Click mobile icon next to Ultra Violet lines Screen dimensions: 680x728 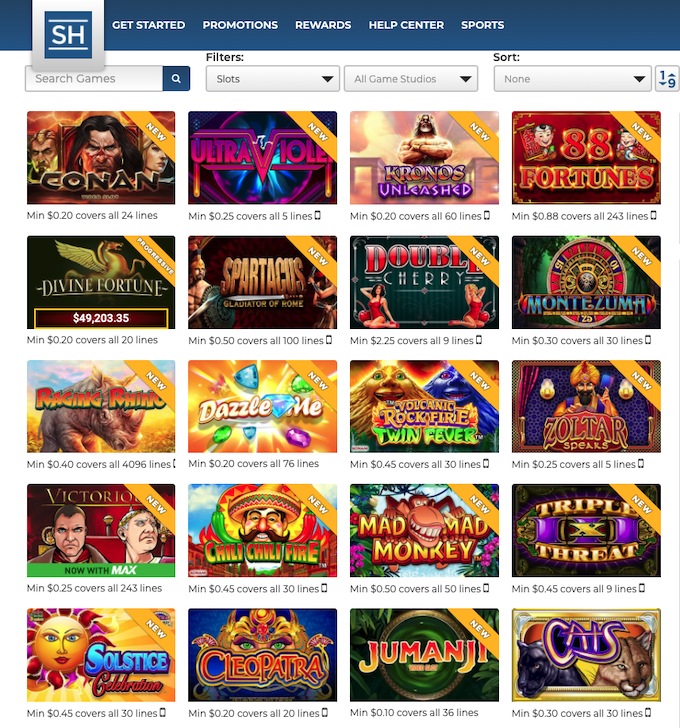[317, 215]
